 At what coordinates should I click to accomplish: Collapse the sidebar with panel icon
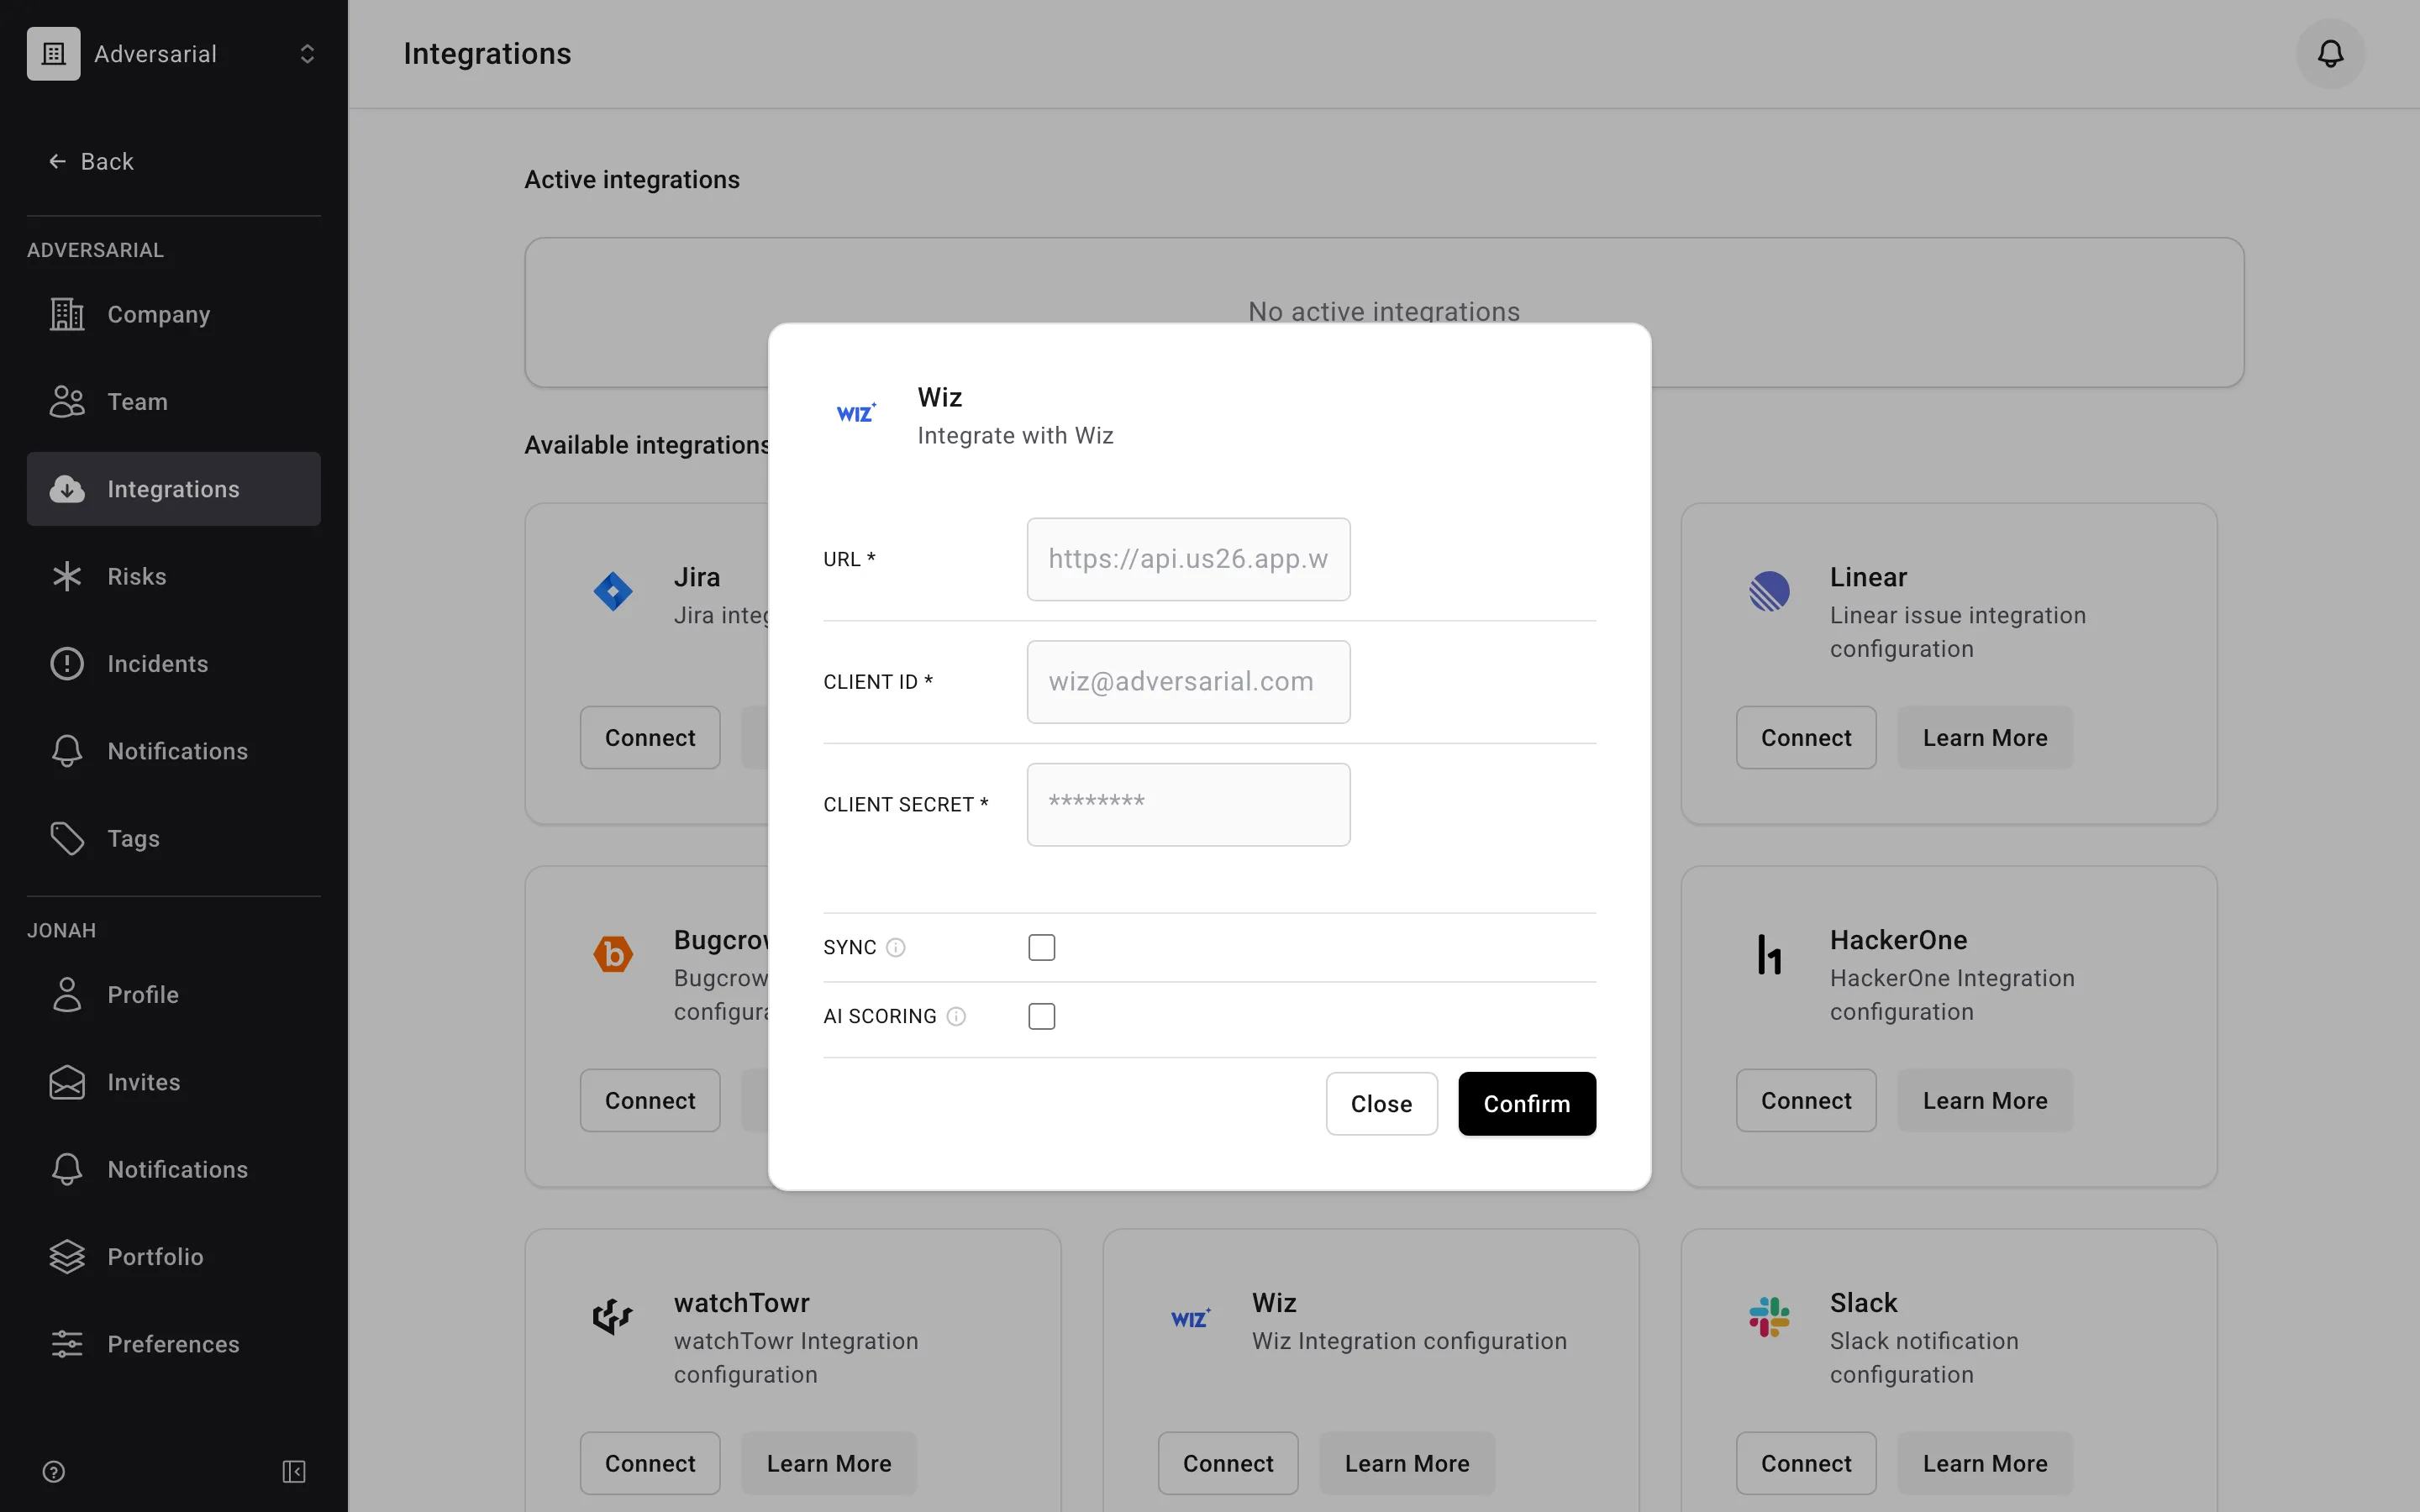click(x=294, y=1471)
